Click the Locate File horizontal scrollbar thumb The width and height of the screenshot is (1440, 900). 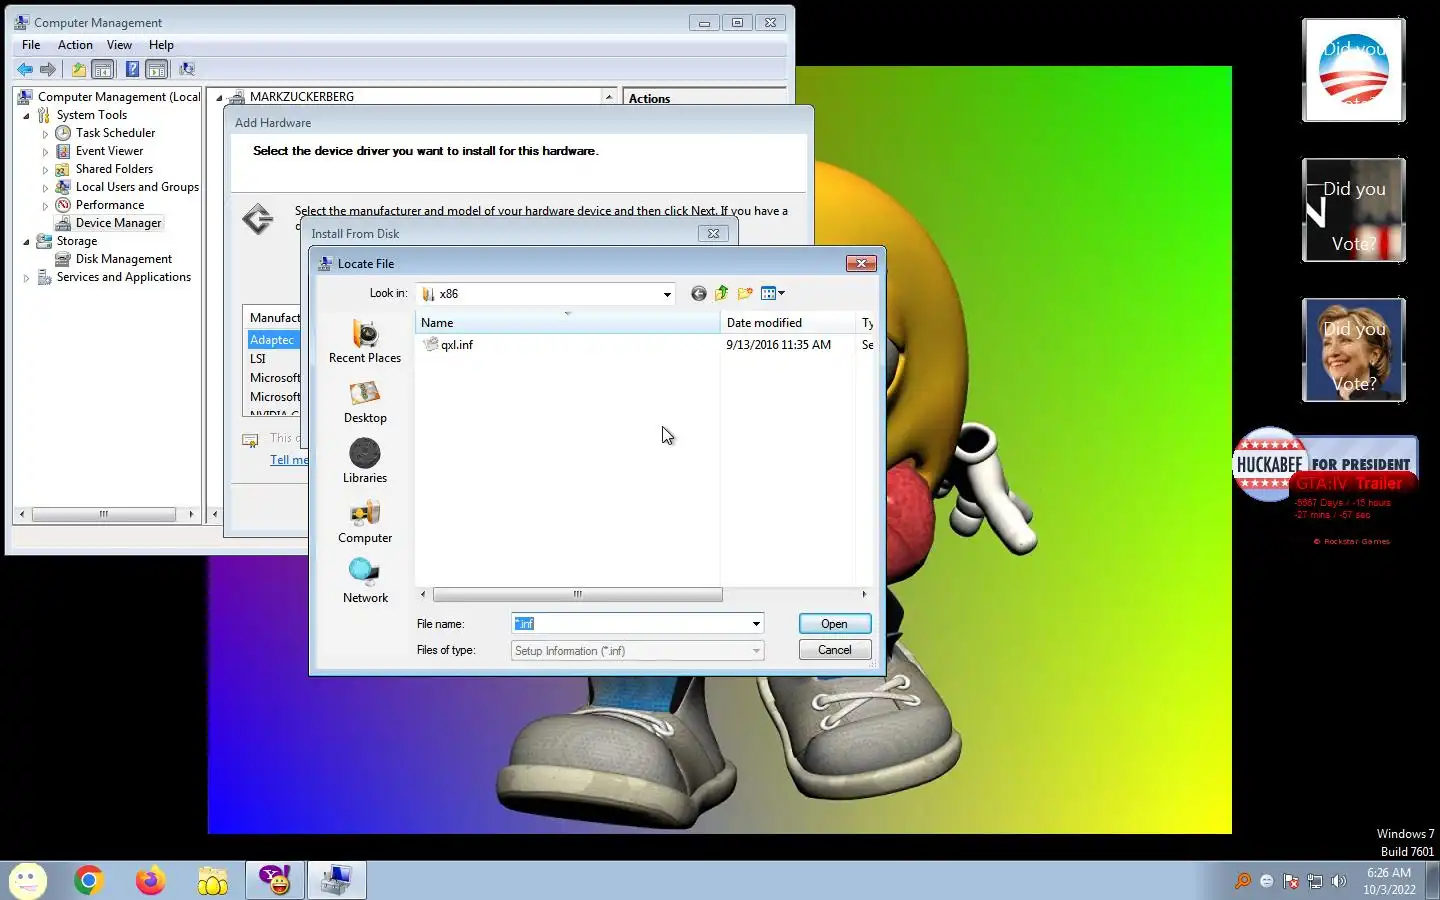point(577,594)
